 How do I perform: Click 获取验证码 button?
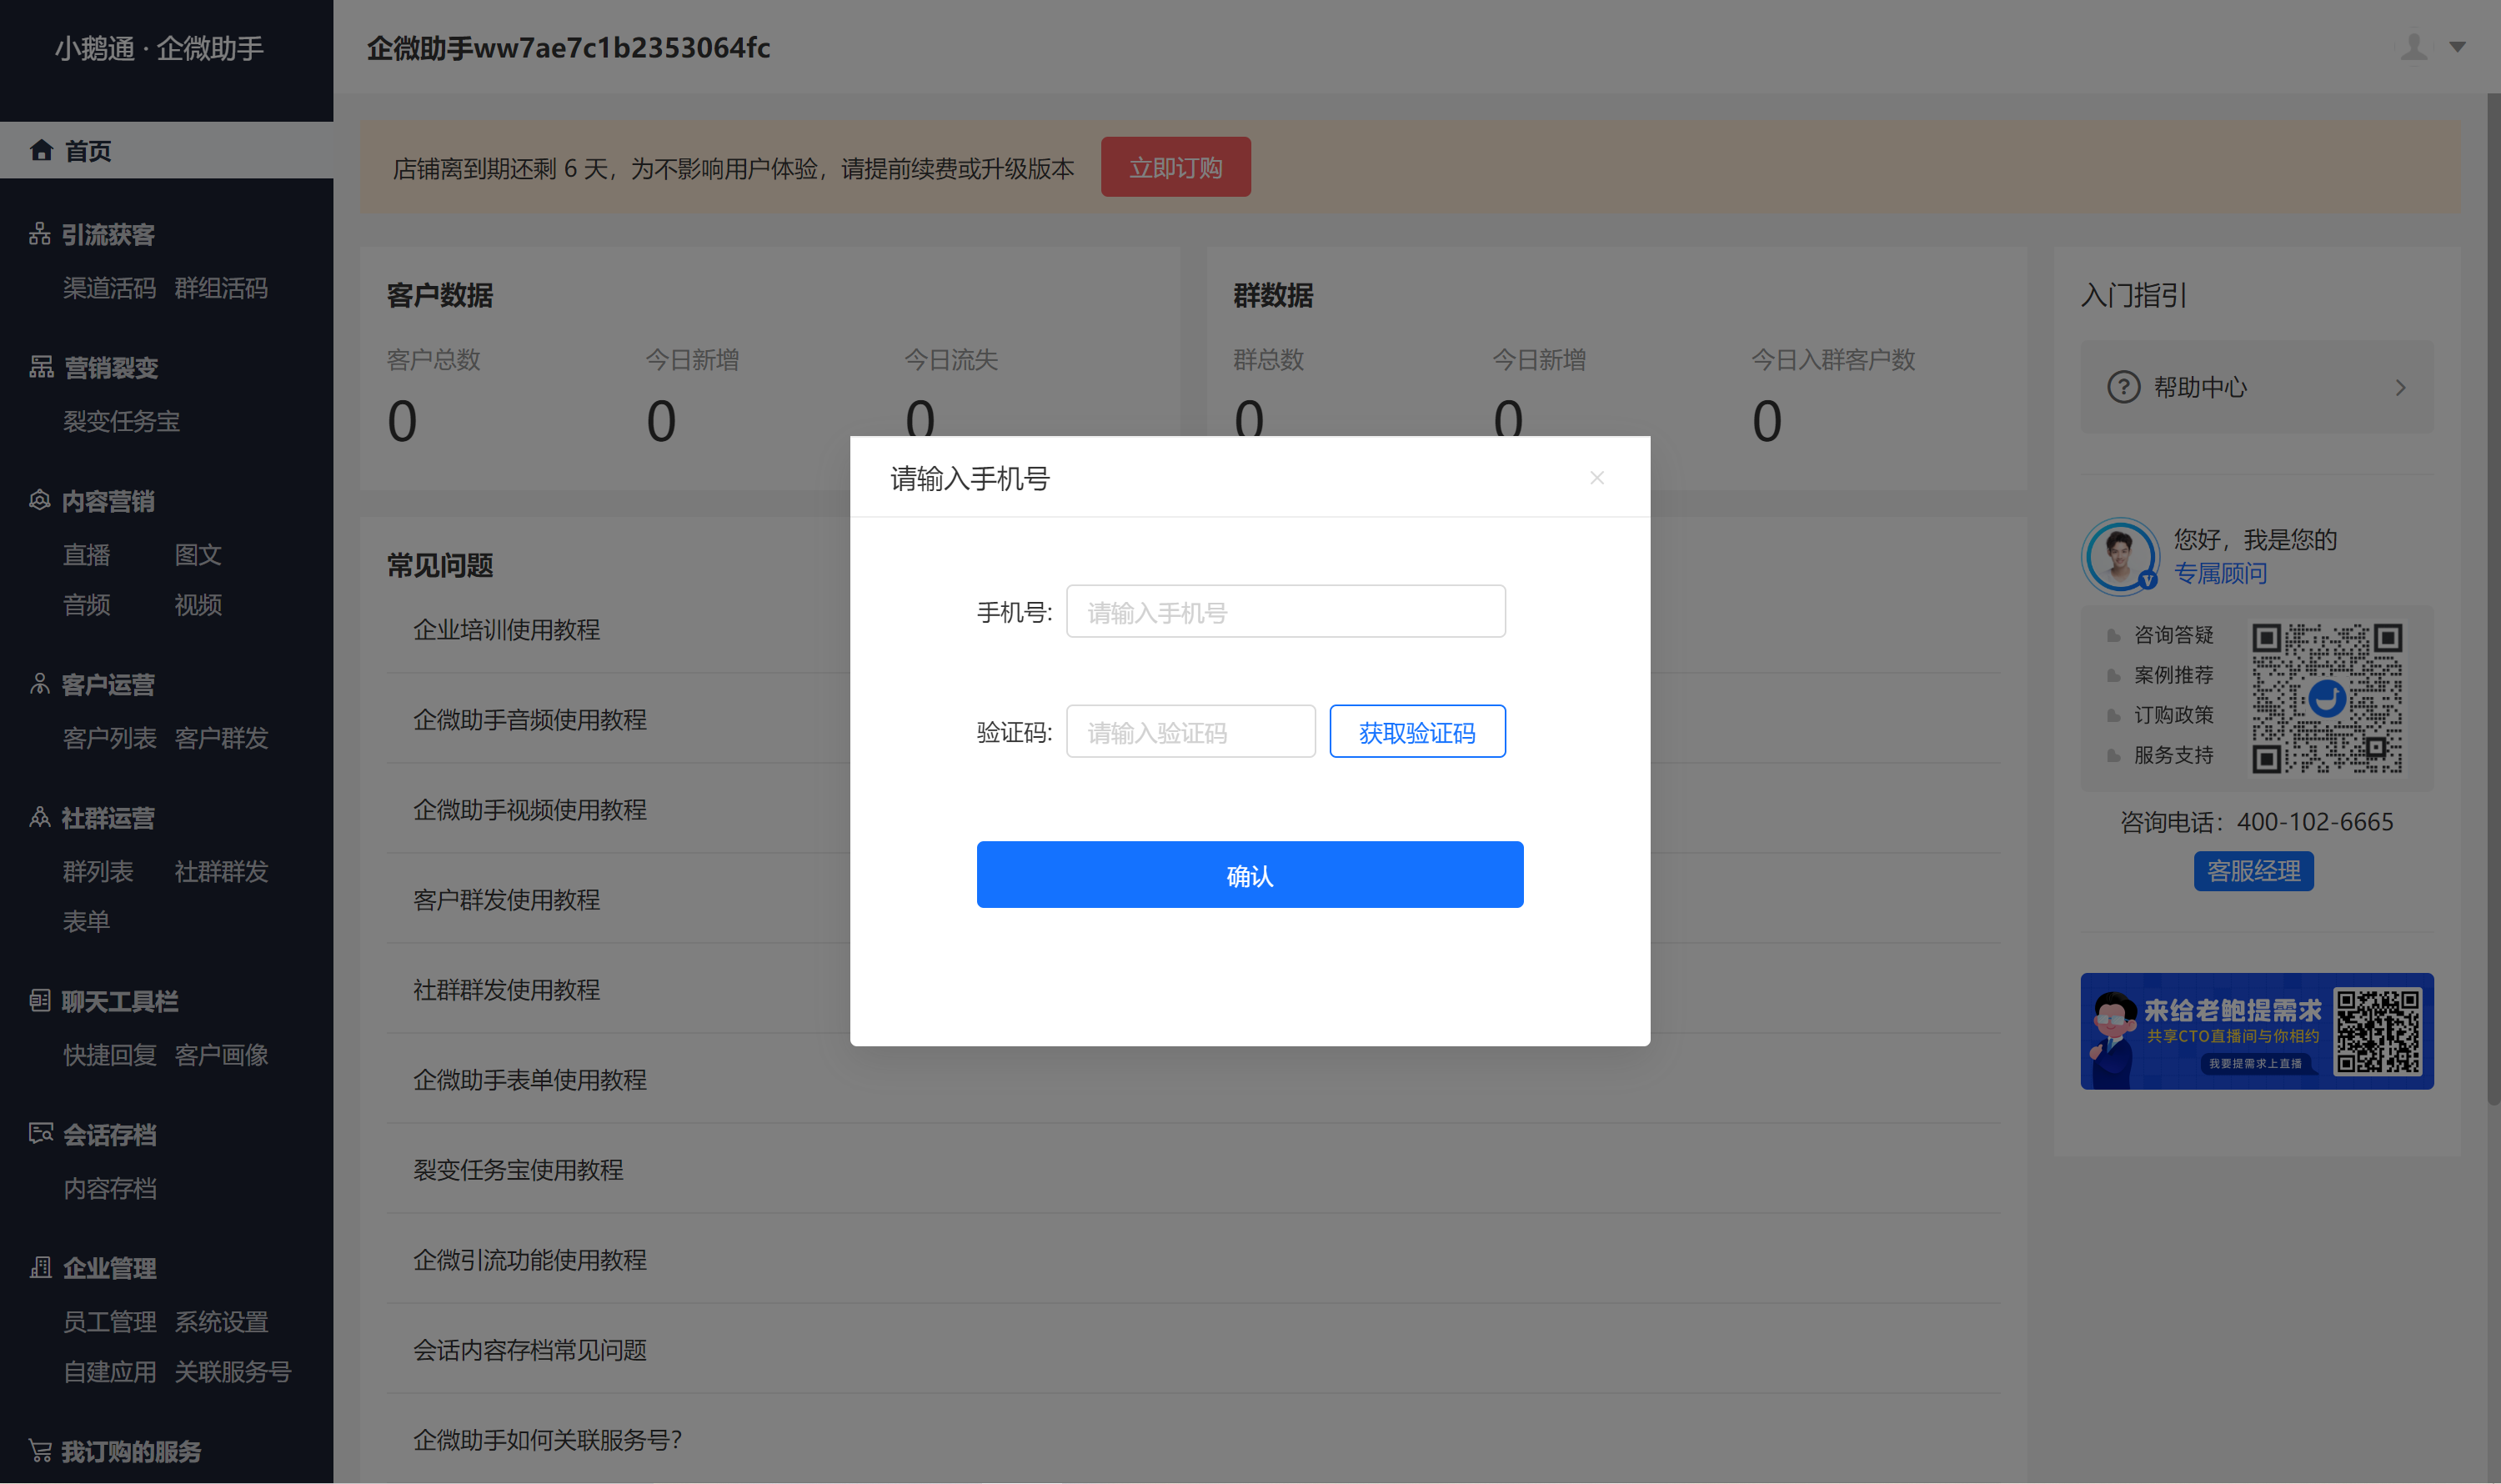tap(1417, 731)
